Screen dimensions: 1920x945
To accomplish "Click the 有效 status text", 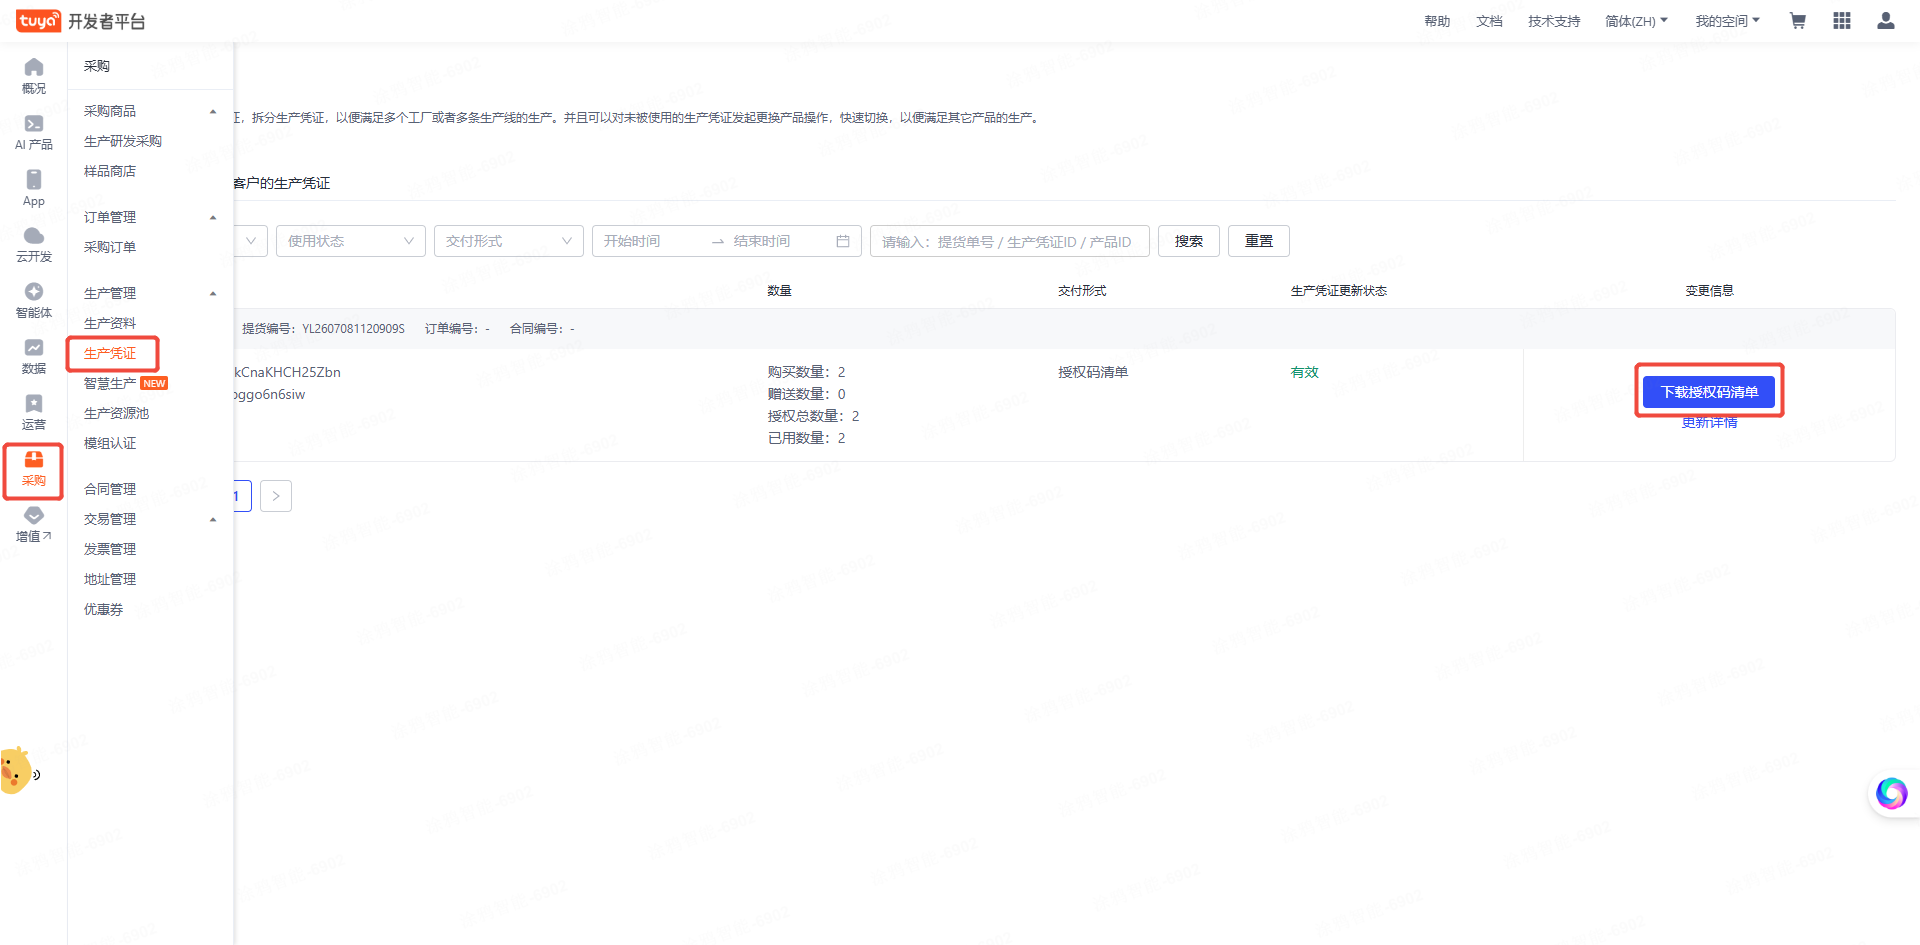I will pyautogui.click(x=1305, y=372).
